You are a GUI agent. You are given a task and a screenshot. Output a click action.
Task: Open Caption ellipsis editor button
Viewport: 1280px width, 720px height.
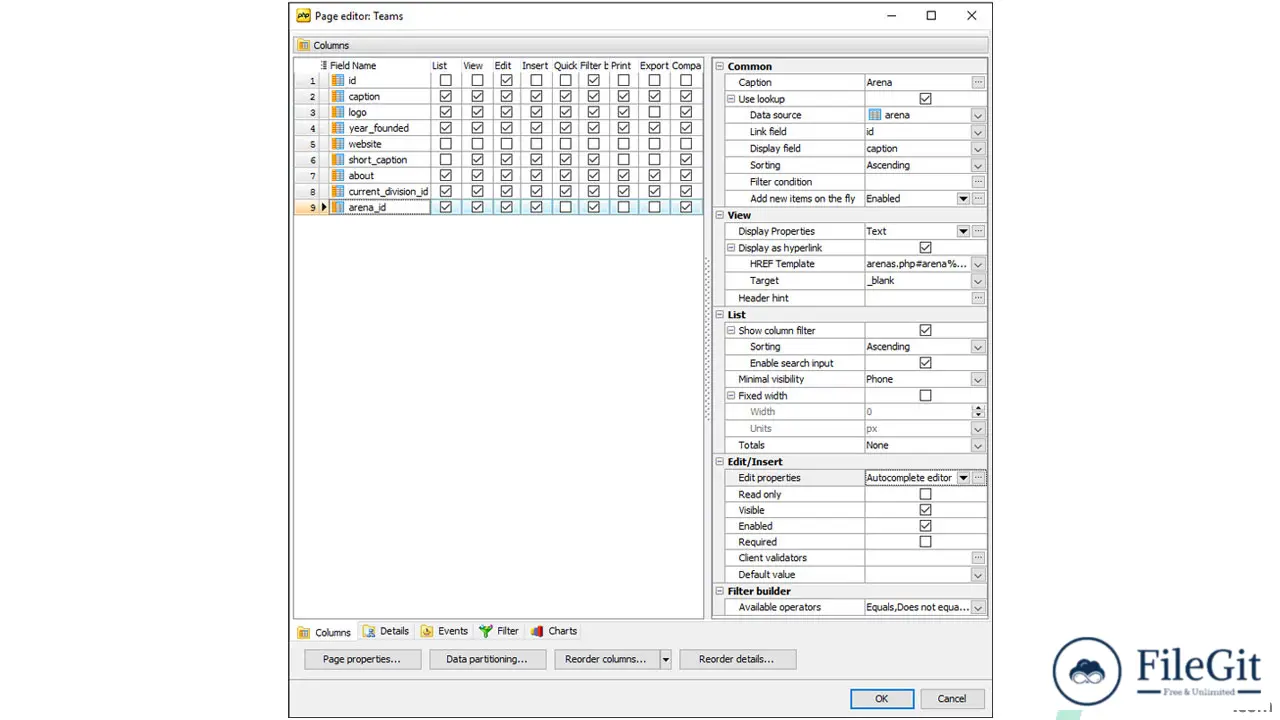click(978, 82)
